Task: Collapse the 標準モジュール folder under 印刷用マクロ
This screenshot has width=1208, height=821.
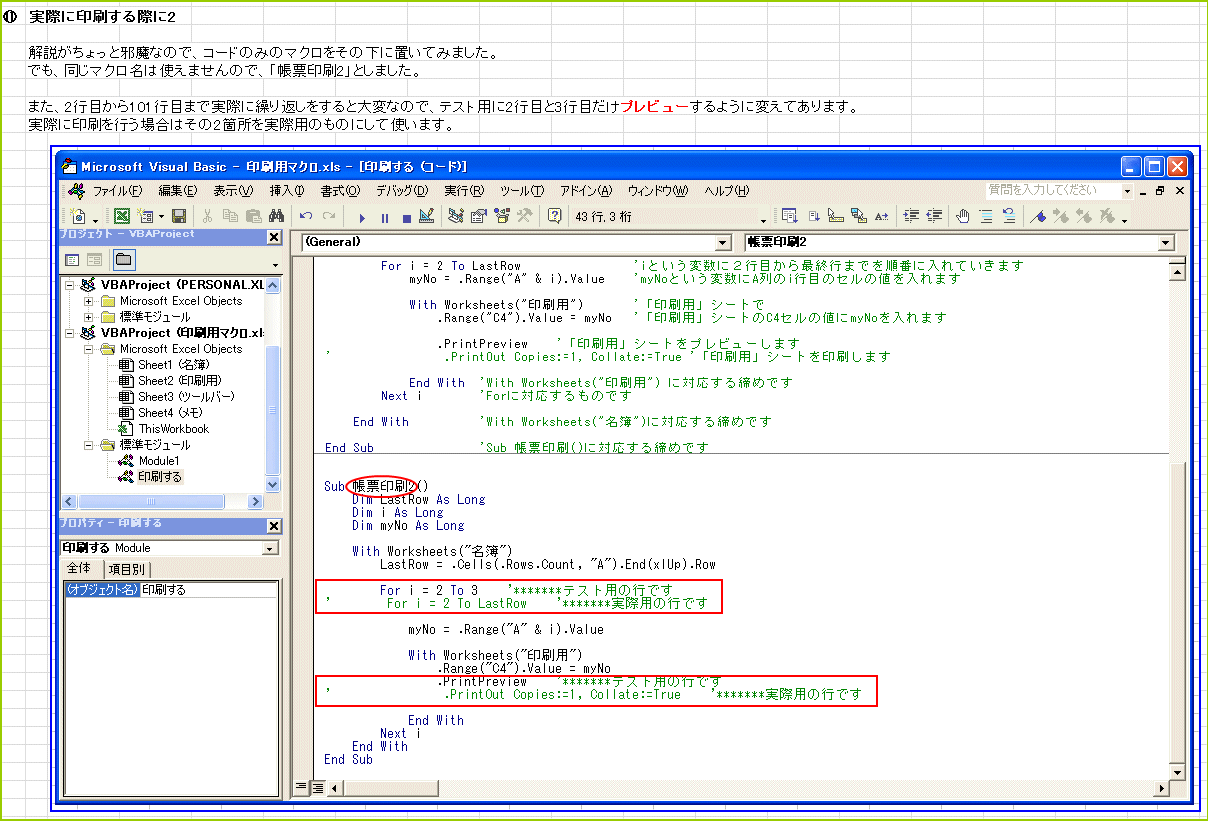Action: point(89,445)
